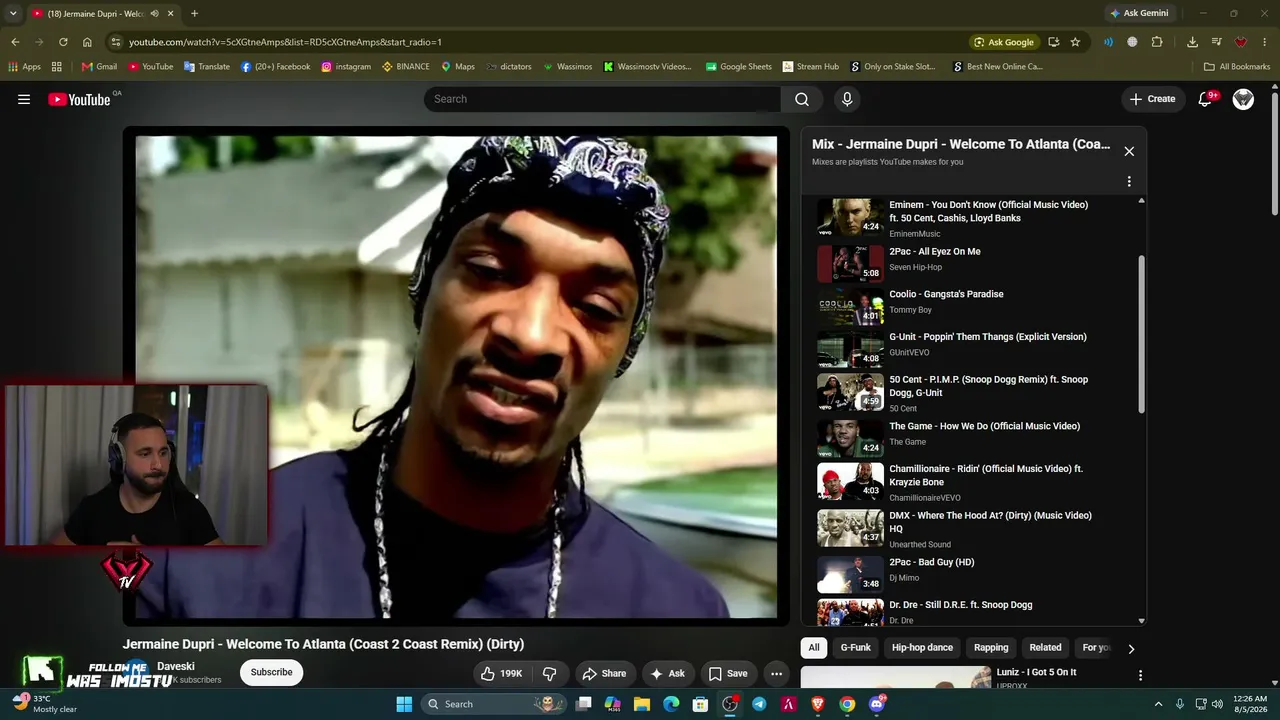Click the Subscribe button for Daveski
Screen dimensions: 1280x720
(271, 672)
